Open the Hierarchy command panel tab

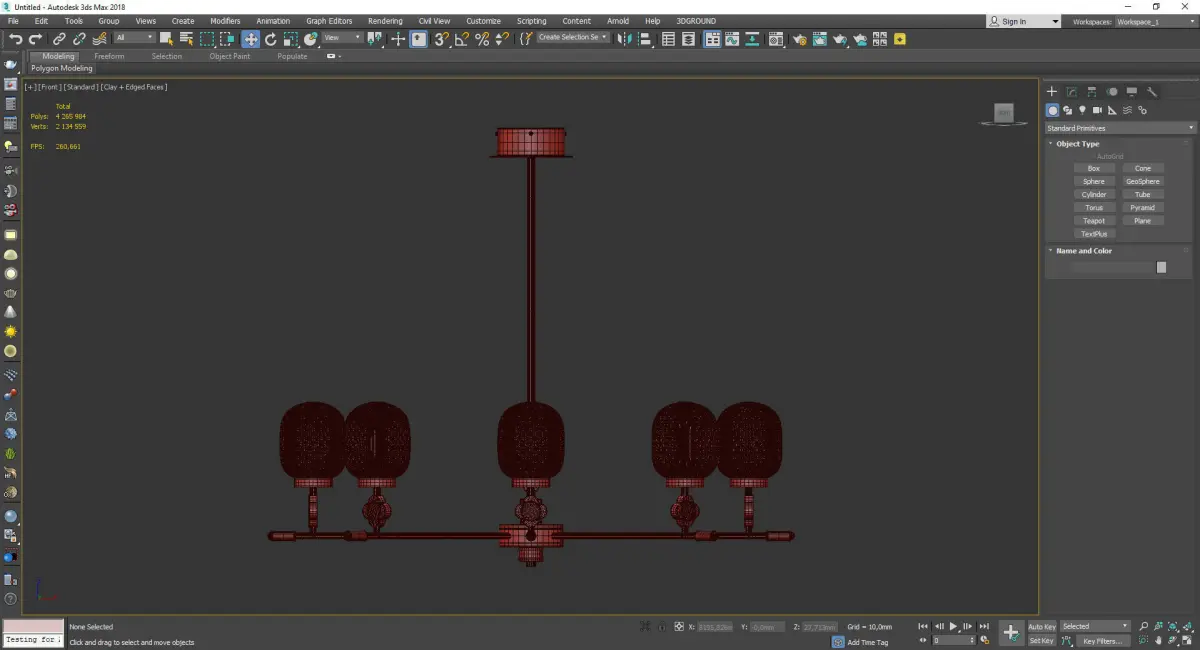click(1091, 92)
